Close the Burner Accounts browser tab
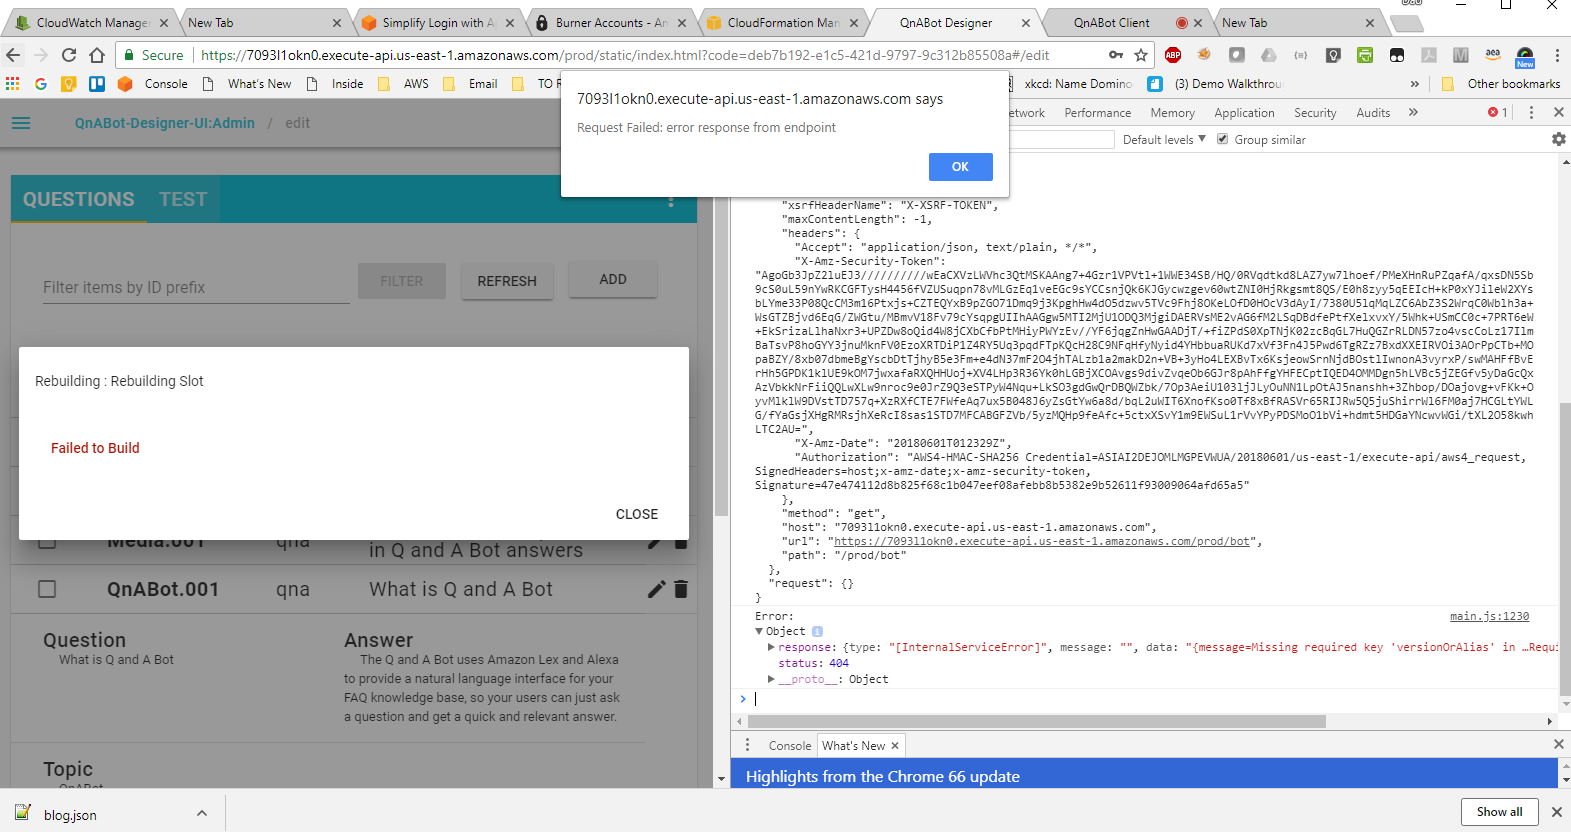 pyautogui.click(x=682, y=22)
